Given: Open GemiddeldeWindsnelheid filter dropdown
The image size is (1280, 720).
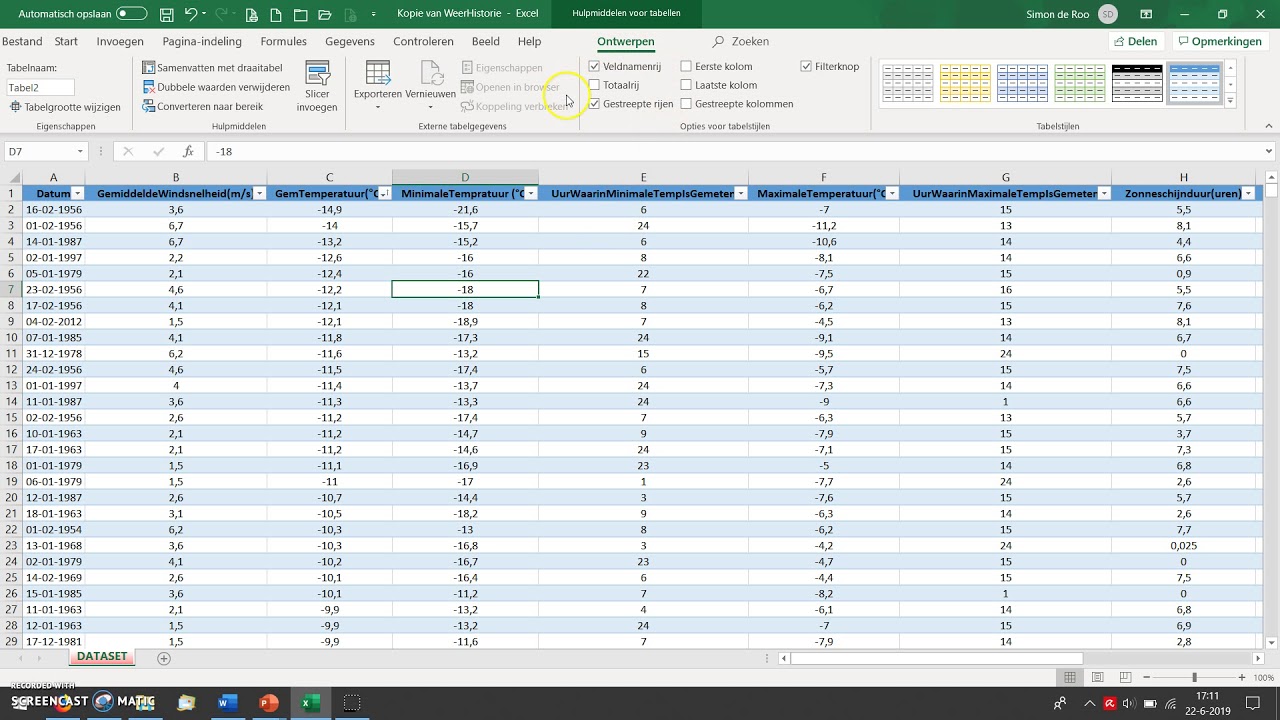Looking at the screenshot, I should (x=259, y=194).
